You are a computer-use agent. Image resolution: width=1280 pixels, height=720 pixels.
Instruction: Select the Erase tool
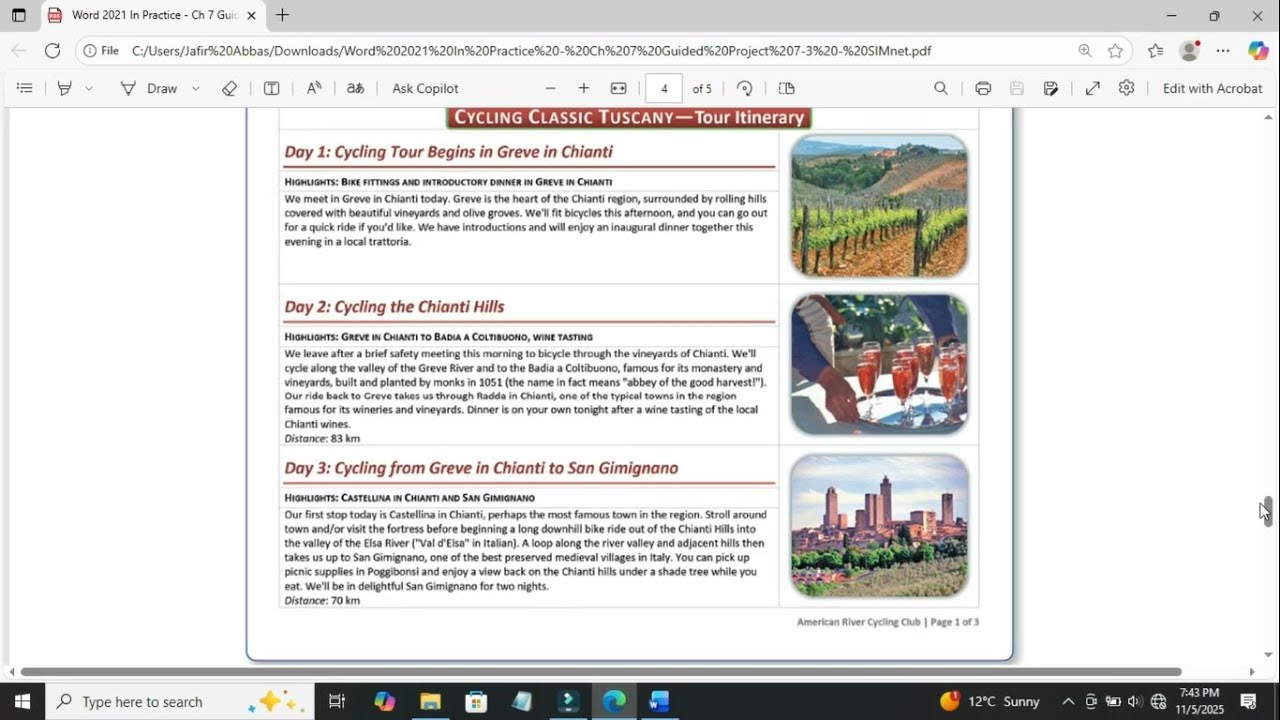[229, 88]
